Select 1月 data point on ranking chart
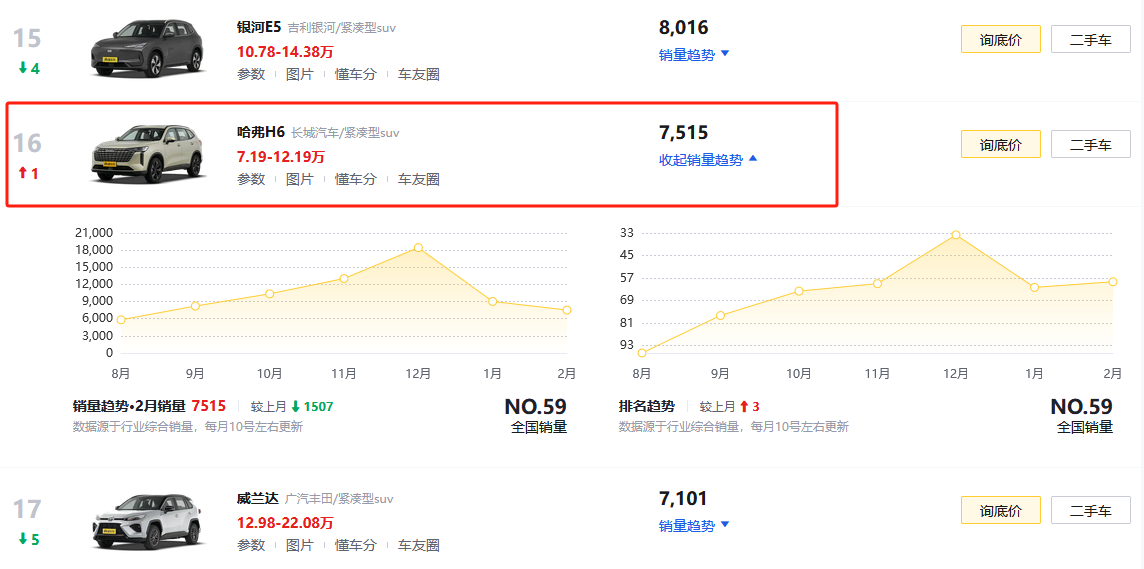This screenshot has width=1144, height=569. [1034, 287]
